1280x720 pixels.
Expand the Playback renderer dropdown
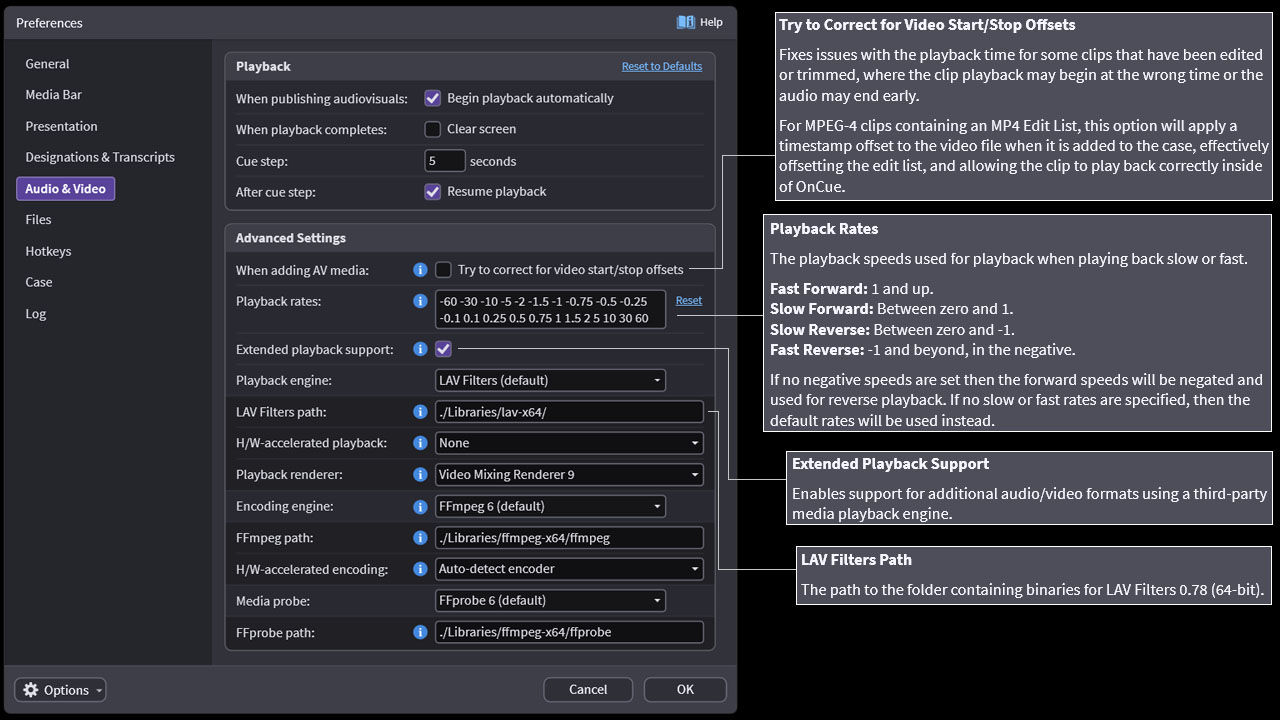pyautogui.click(x=569, y=475)
